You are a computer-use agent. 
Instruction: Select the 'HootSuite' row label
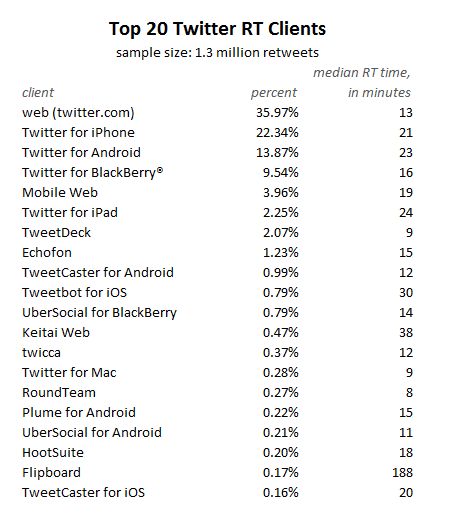click(x=53, y=453)
